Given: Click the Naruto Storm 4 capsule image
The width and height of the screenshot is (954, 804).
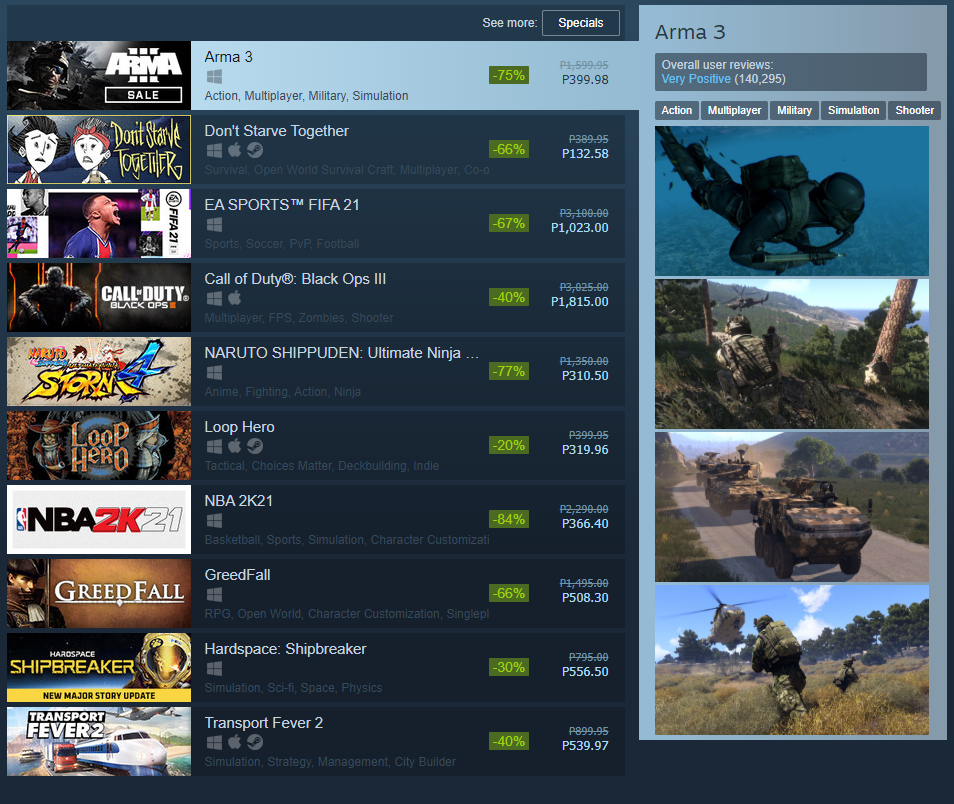Looking at the screenshot, I should [99, 372].
